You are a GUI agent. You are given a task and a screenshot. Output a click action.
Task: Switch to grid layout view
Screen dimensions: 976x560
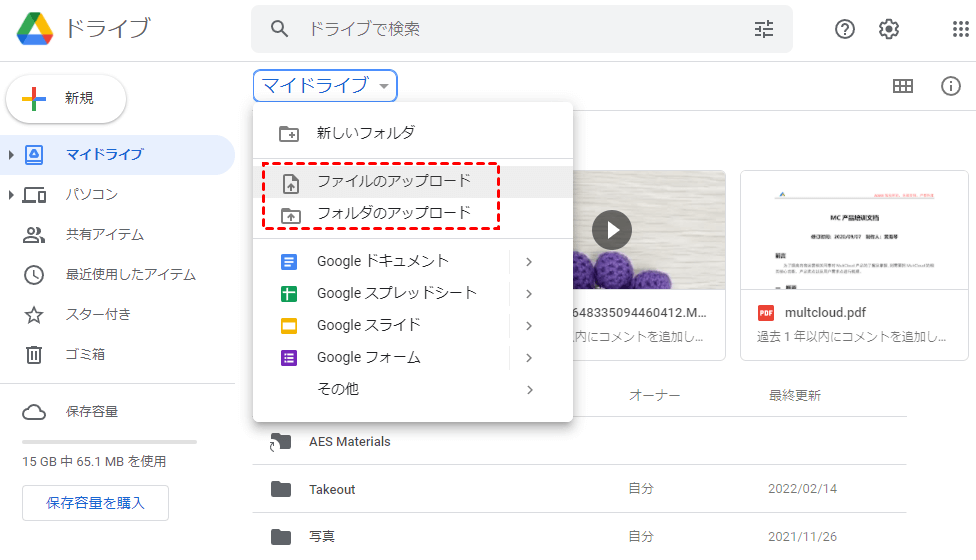click(x=902, y=86)
